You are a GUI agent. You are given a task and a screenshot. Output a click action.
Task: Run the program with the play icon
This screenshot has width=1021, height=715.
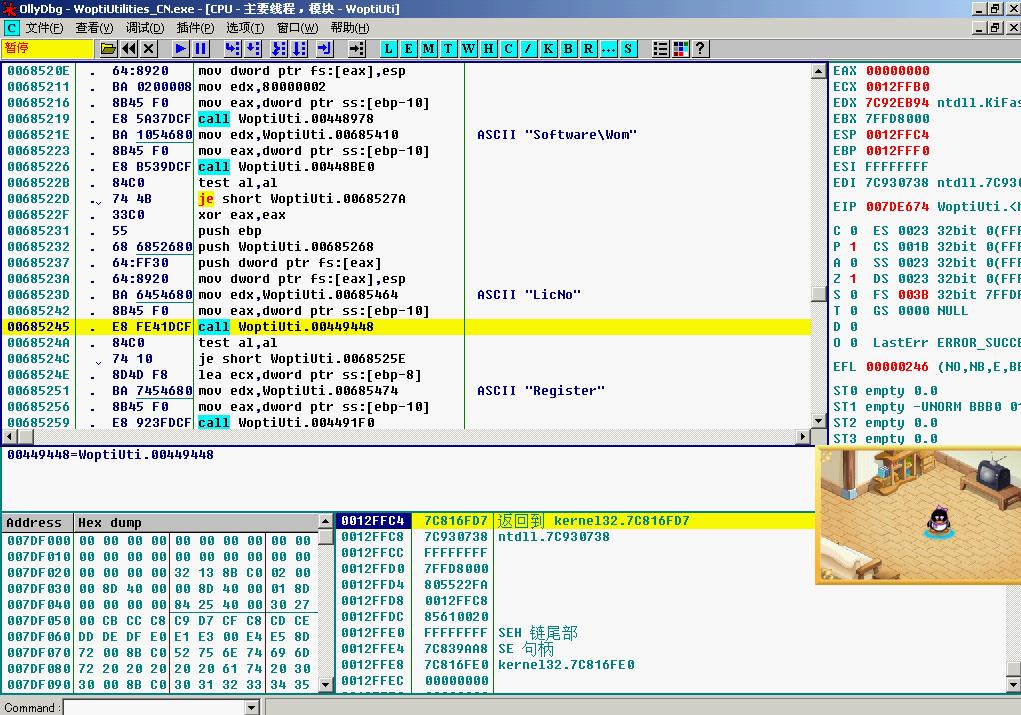[x=180, y=49]
